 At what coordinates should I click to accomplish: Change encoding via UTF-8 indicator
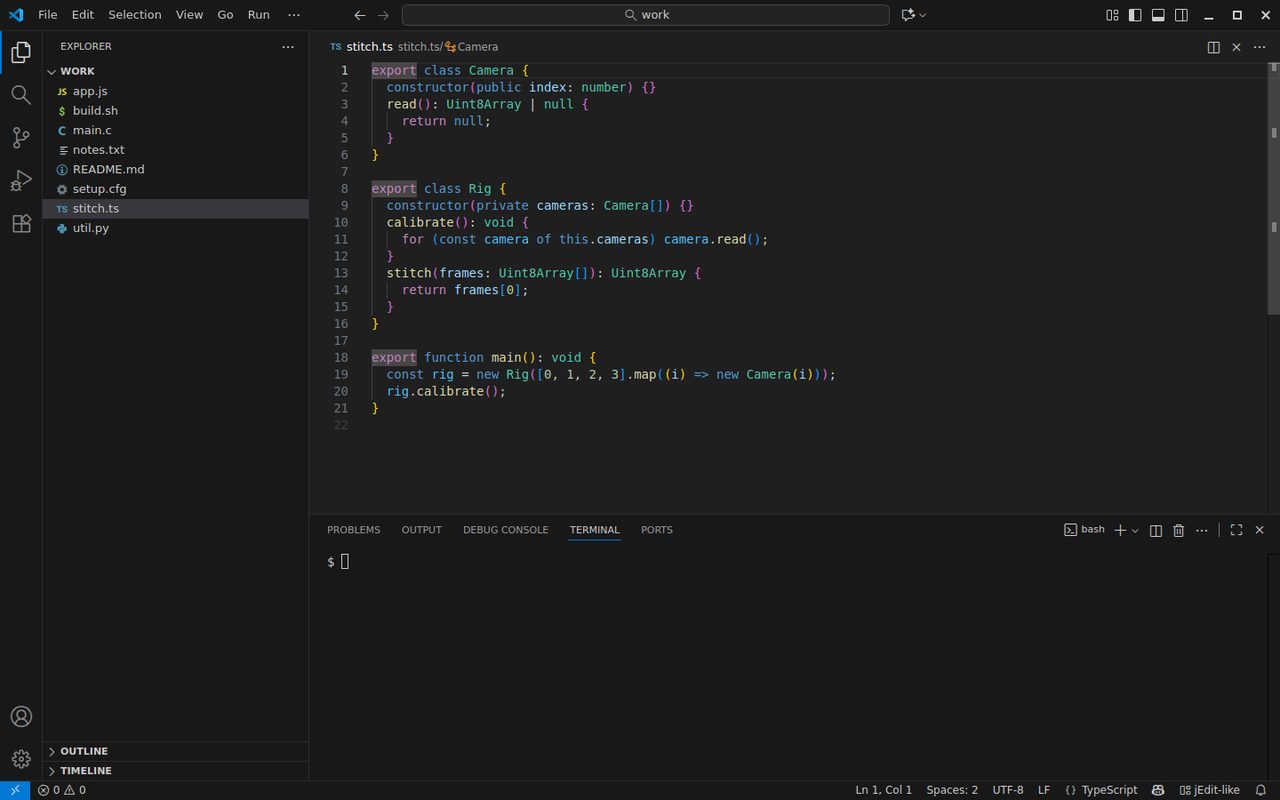point(1008,790)
